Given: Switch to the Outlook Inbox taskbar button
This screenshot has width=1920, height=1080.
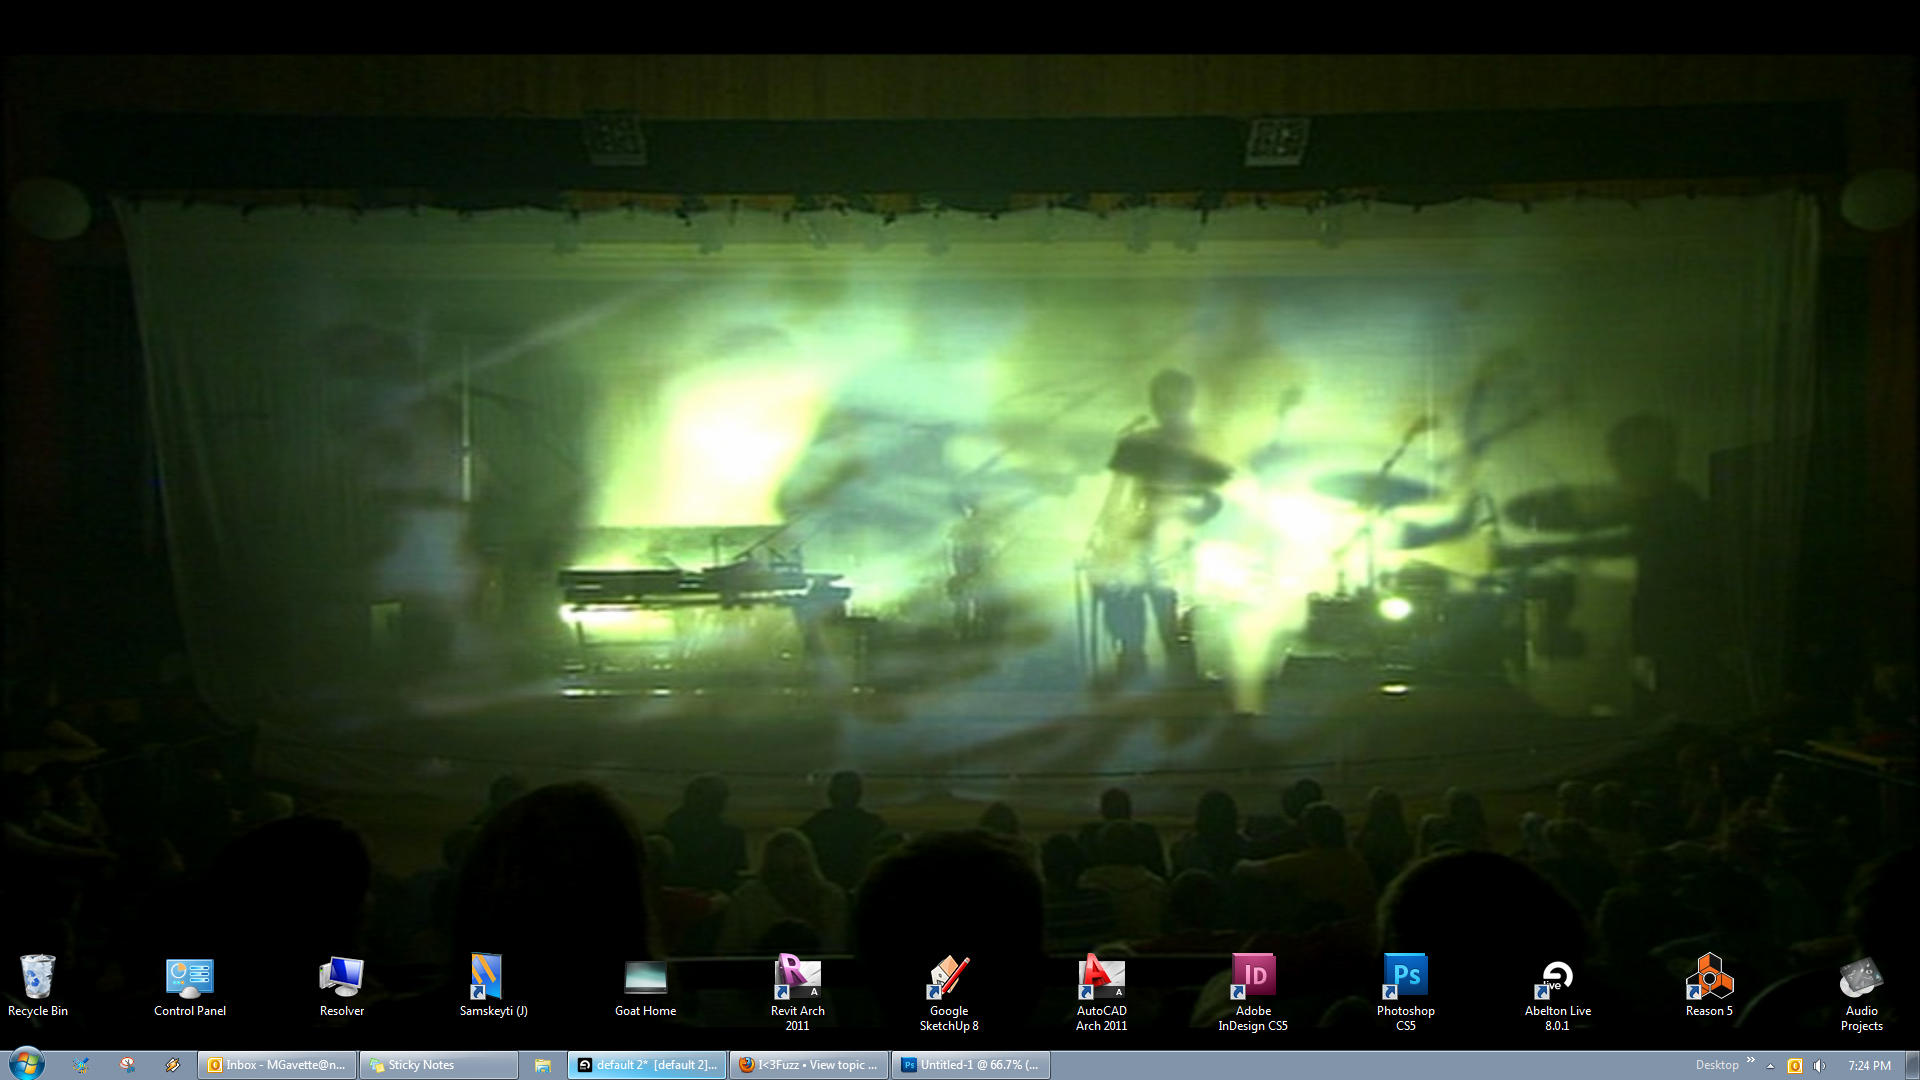Looking at the screenshot, I should [277, 1065].
